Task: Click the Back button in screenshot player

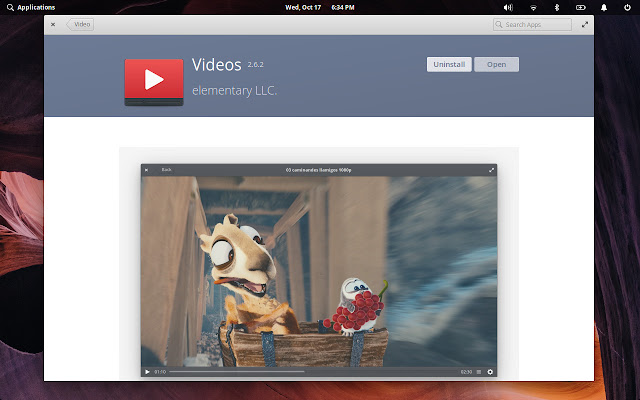Action: (x=167, y=170)
